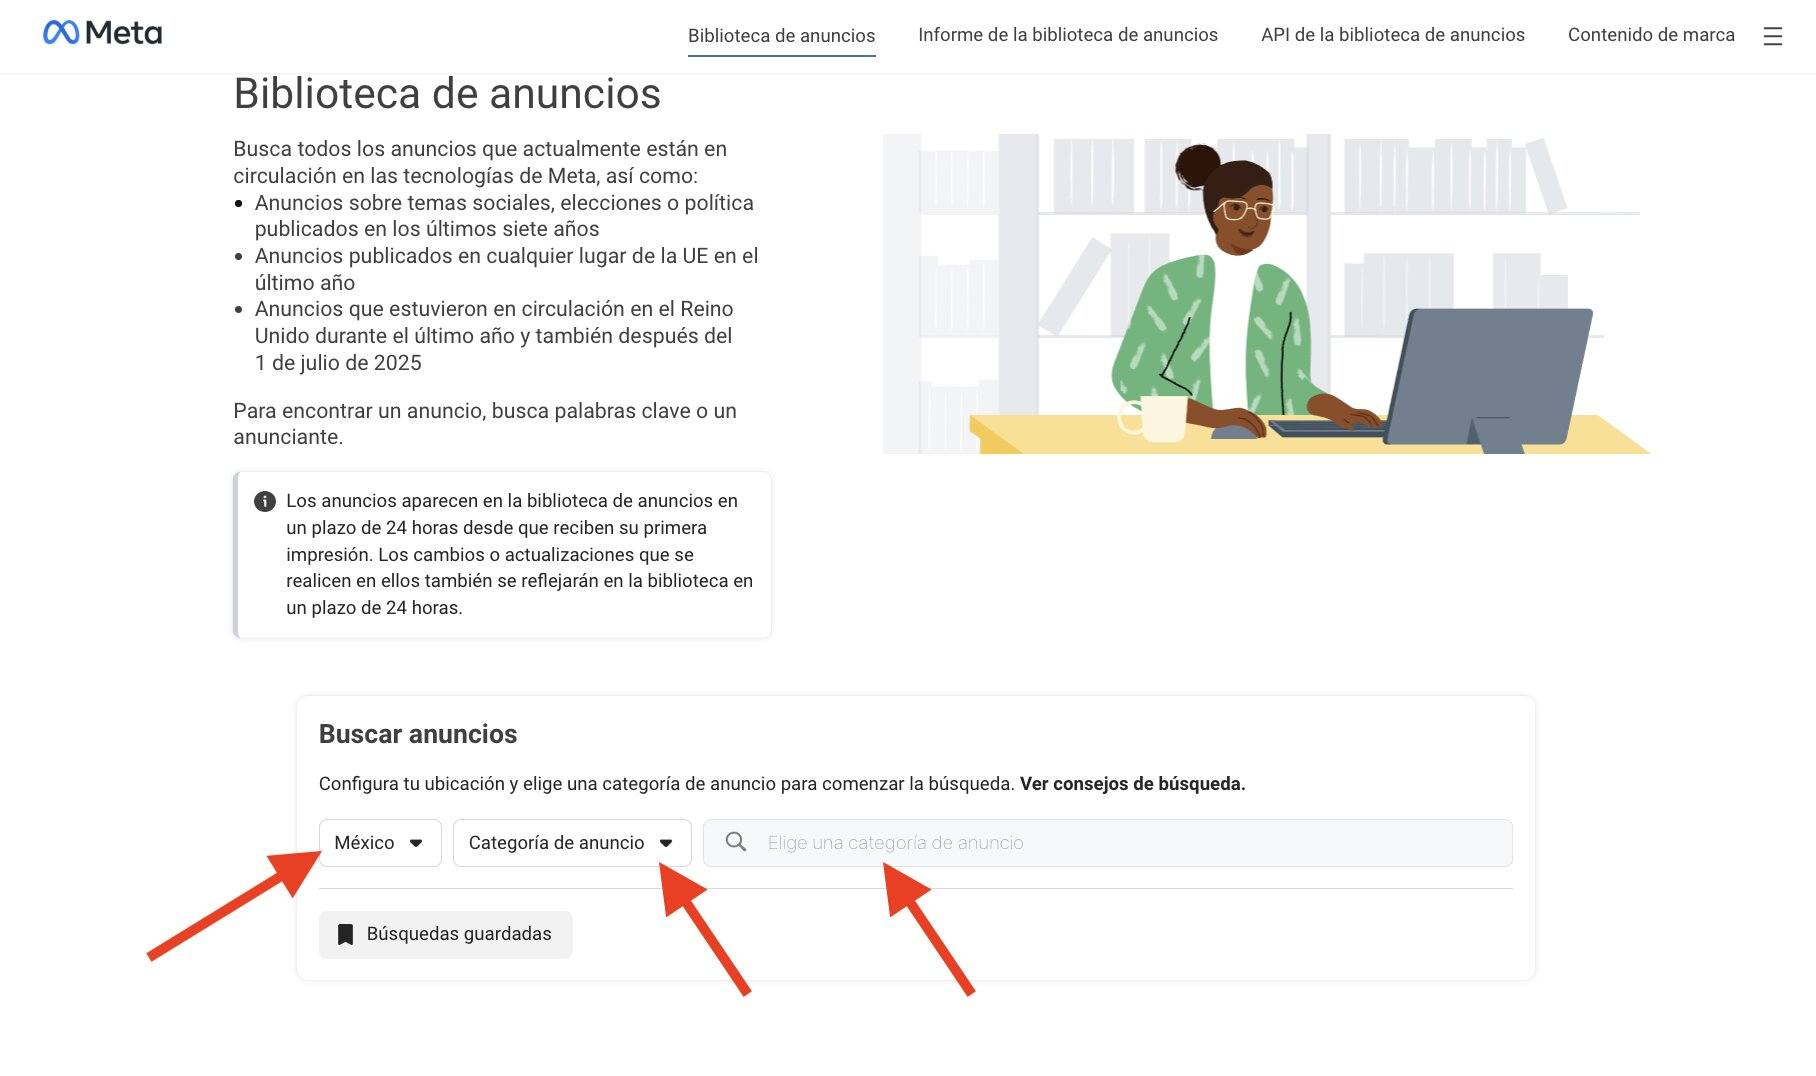
Task: Open the Ver consejos de búsqueda link
Action: click(1132, 784)
